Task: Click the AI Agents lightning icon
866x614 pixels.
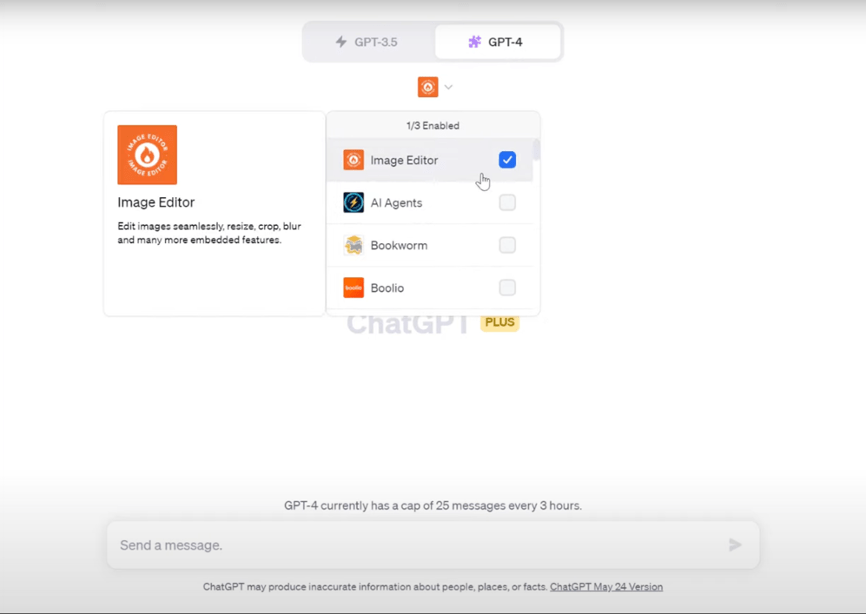Action: (353, 203)
